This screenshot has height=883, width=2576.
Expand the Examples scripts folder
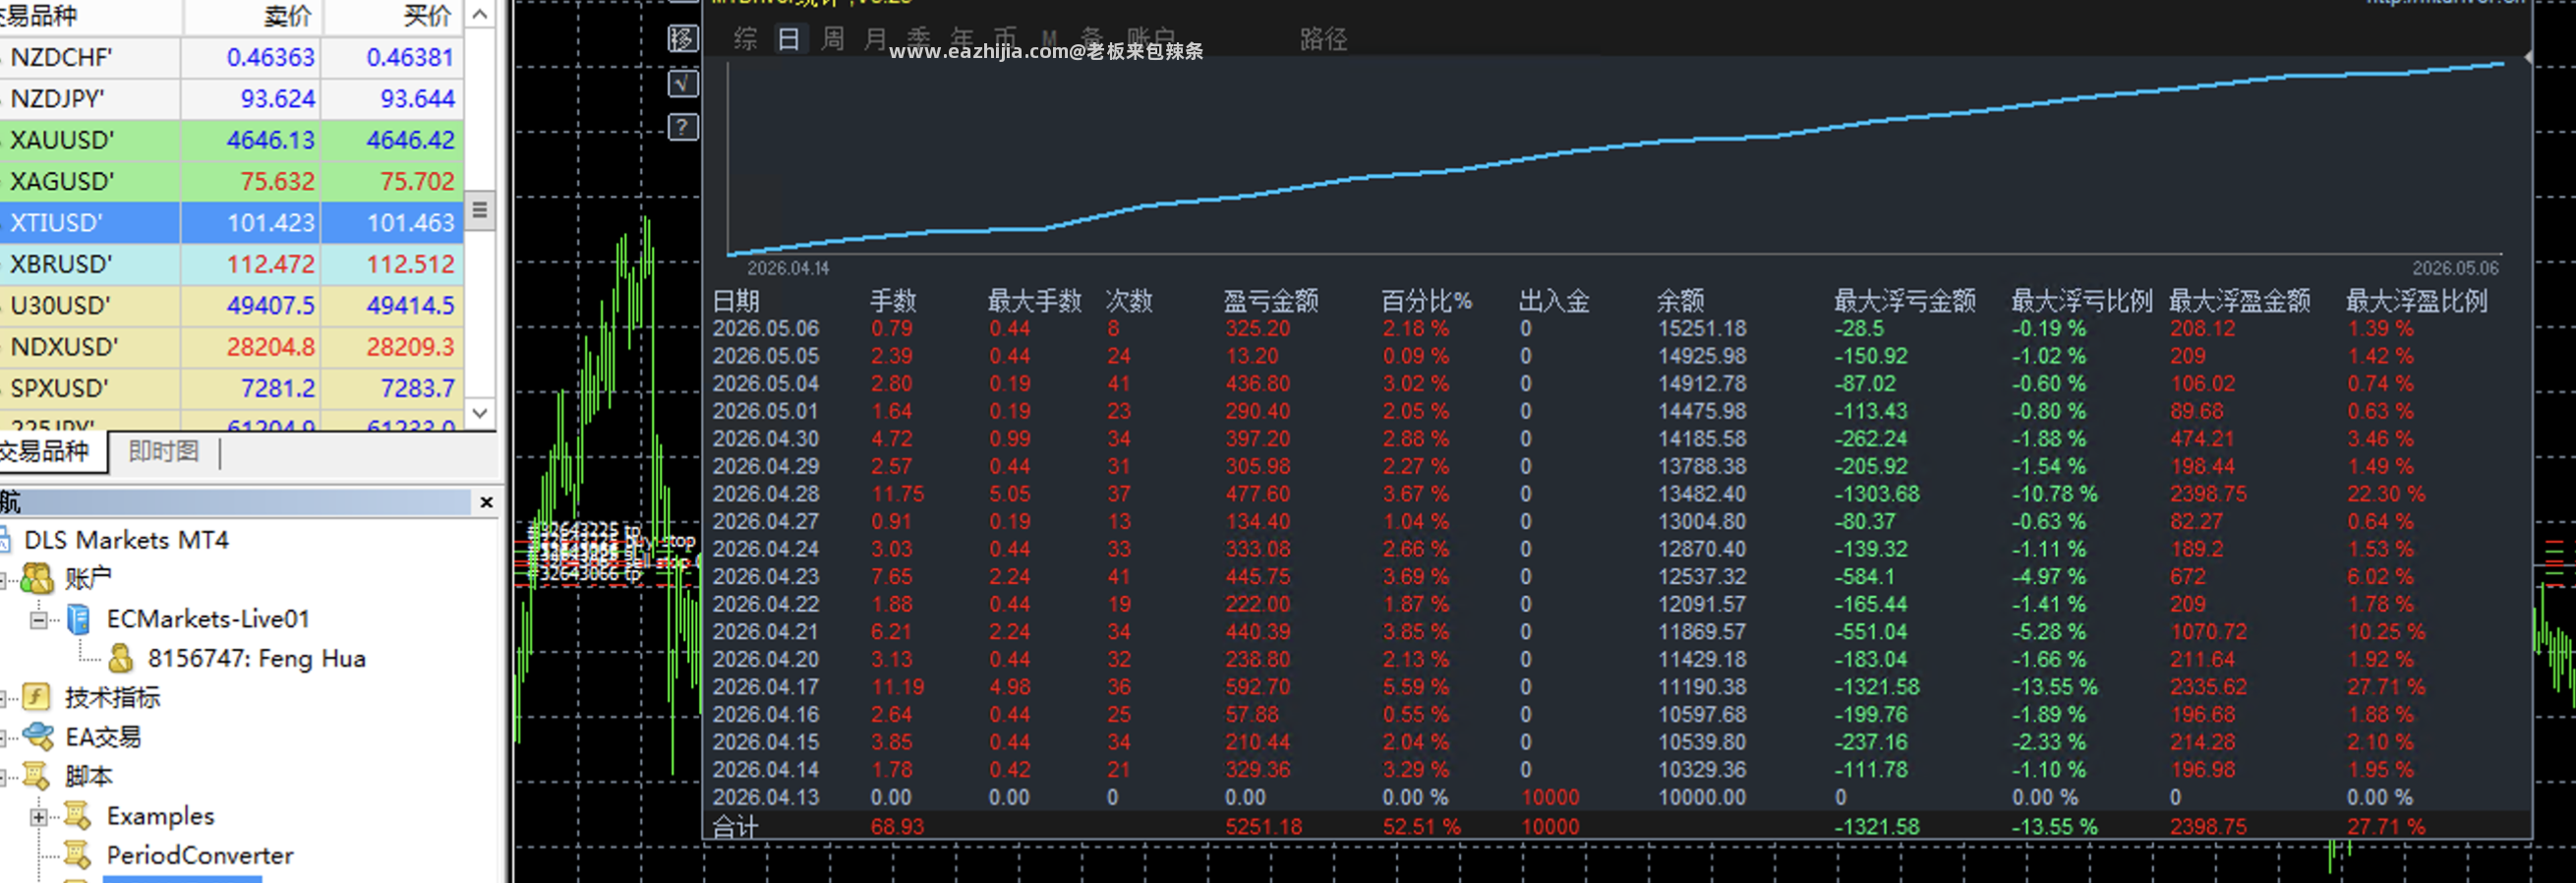pyautogui.click(x=39, y=817)
